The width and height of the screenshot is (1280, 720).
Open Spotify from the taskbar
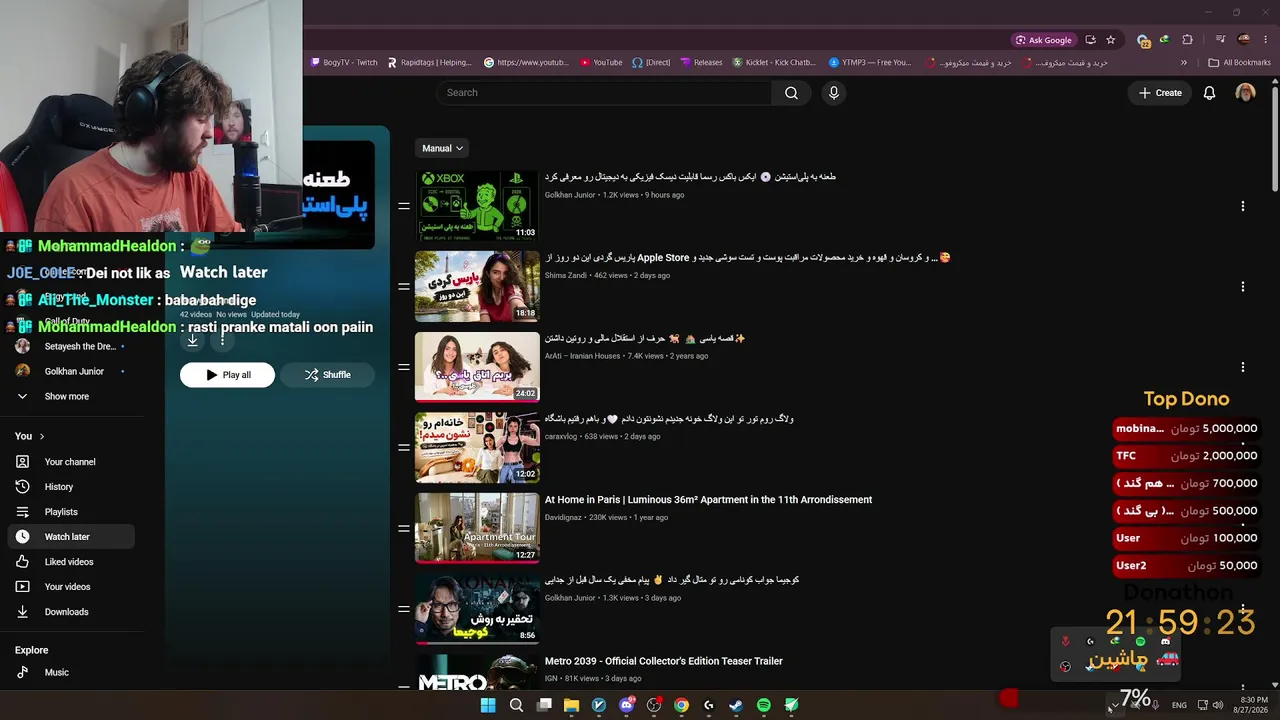(764, 705)
